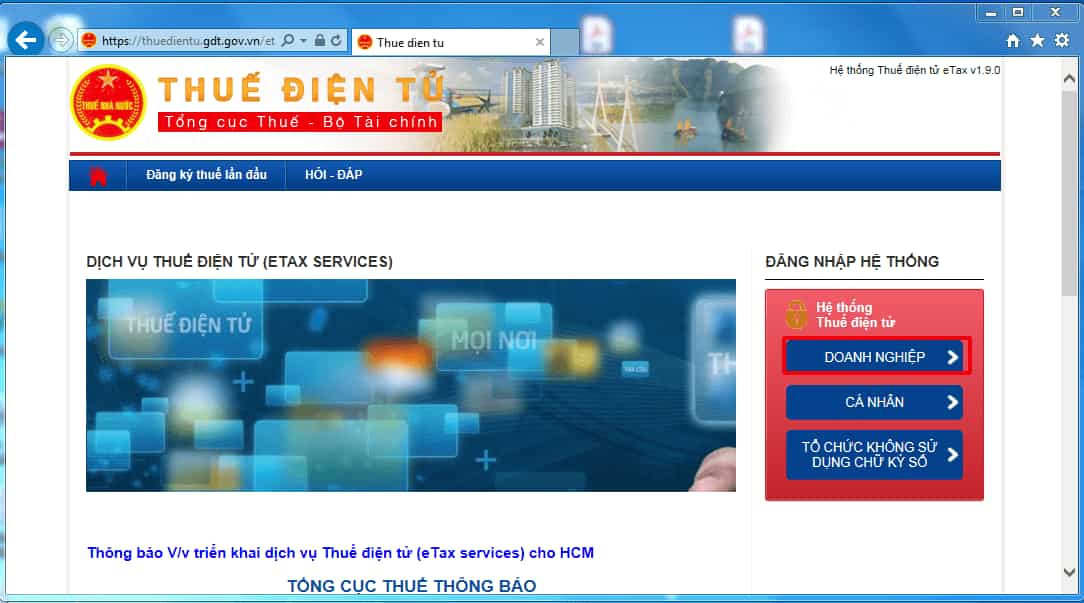Image resolution: width=1084 pixels, height=603 pixels.
Task: Click the browser Home icon
Action: pyautogui.click(x=1011, y=39)
